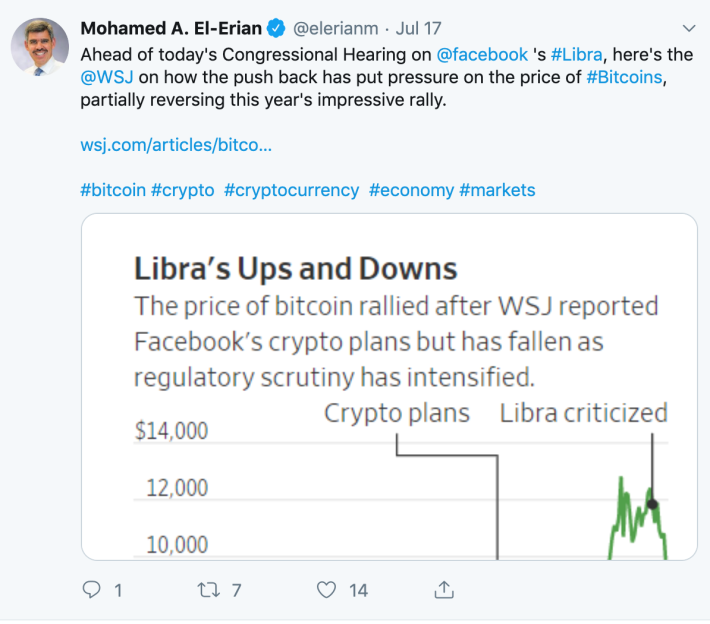Click the reply speech bubble icon
The height and width of the screenshot is (624, 710).
point(91,590)
